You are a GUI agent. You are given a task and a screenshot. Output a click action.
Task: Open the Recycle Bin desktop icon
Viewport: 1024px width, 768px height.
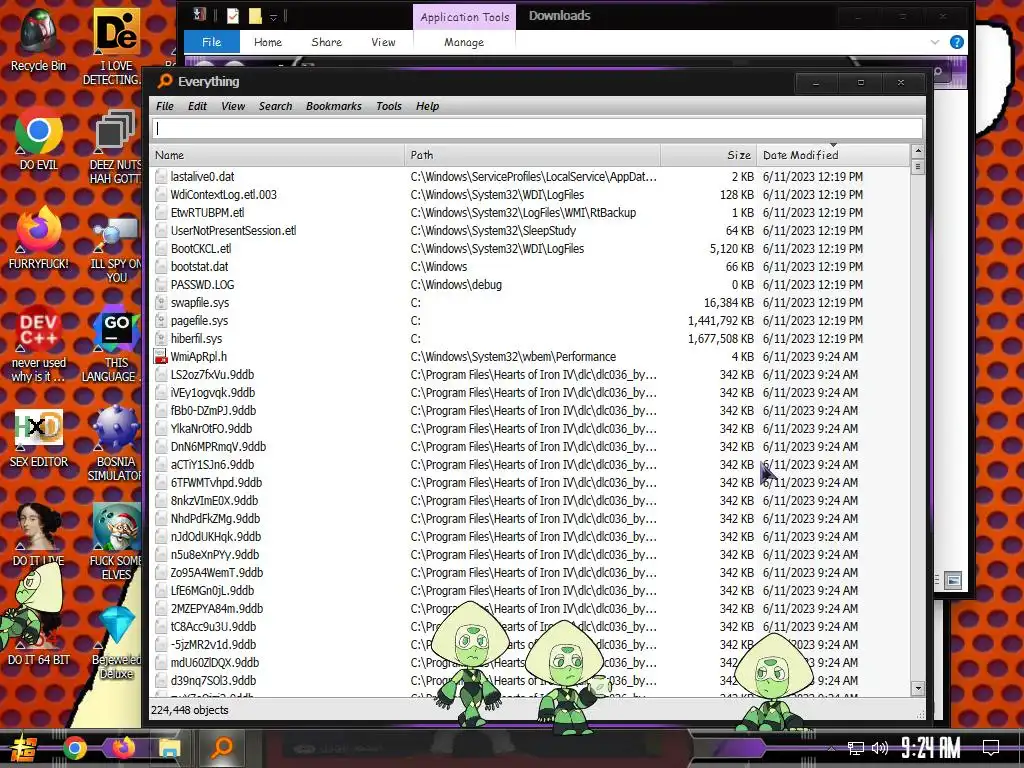coord(38,39)
